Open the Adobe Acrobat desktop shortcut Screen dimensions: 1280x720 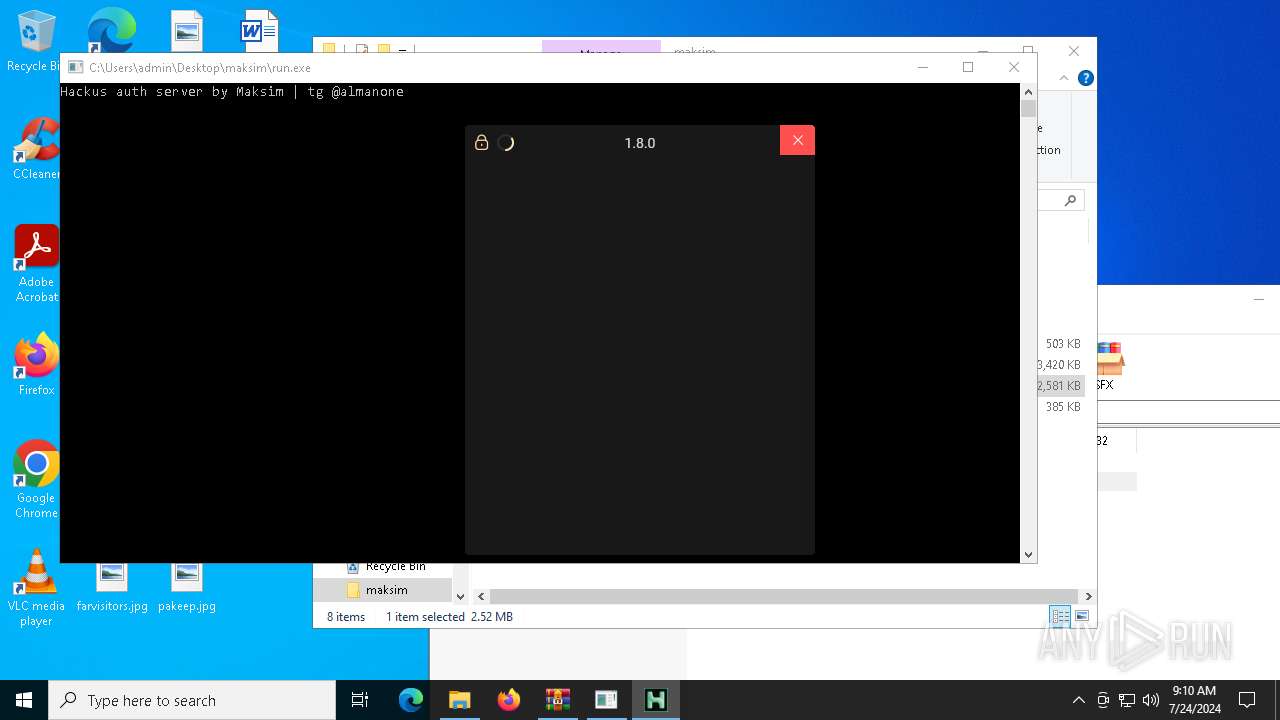36,263
